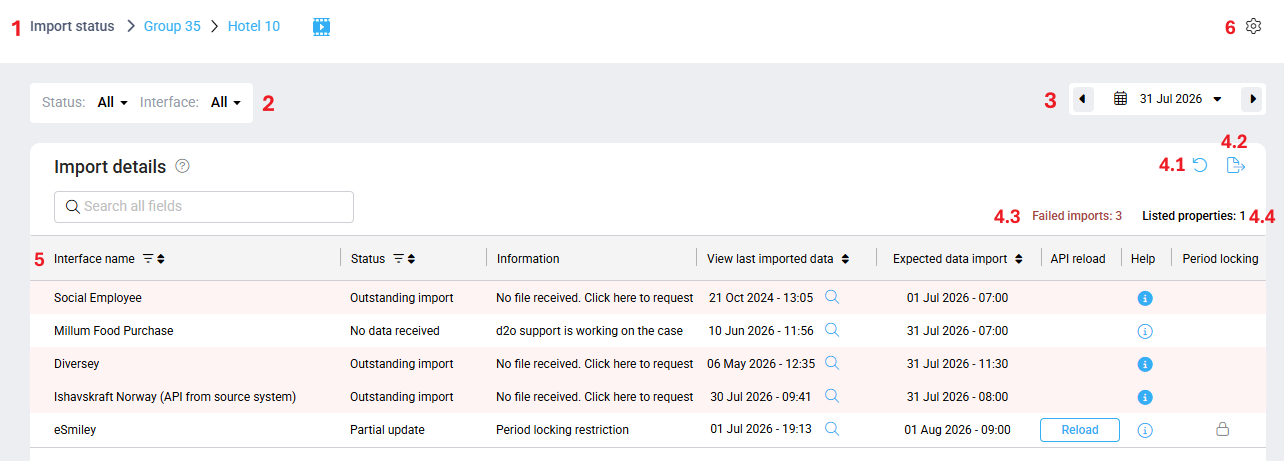Open filter on Interface name column header
1284x461 pixels.
coord(148,259)
